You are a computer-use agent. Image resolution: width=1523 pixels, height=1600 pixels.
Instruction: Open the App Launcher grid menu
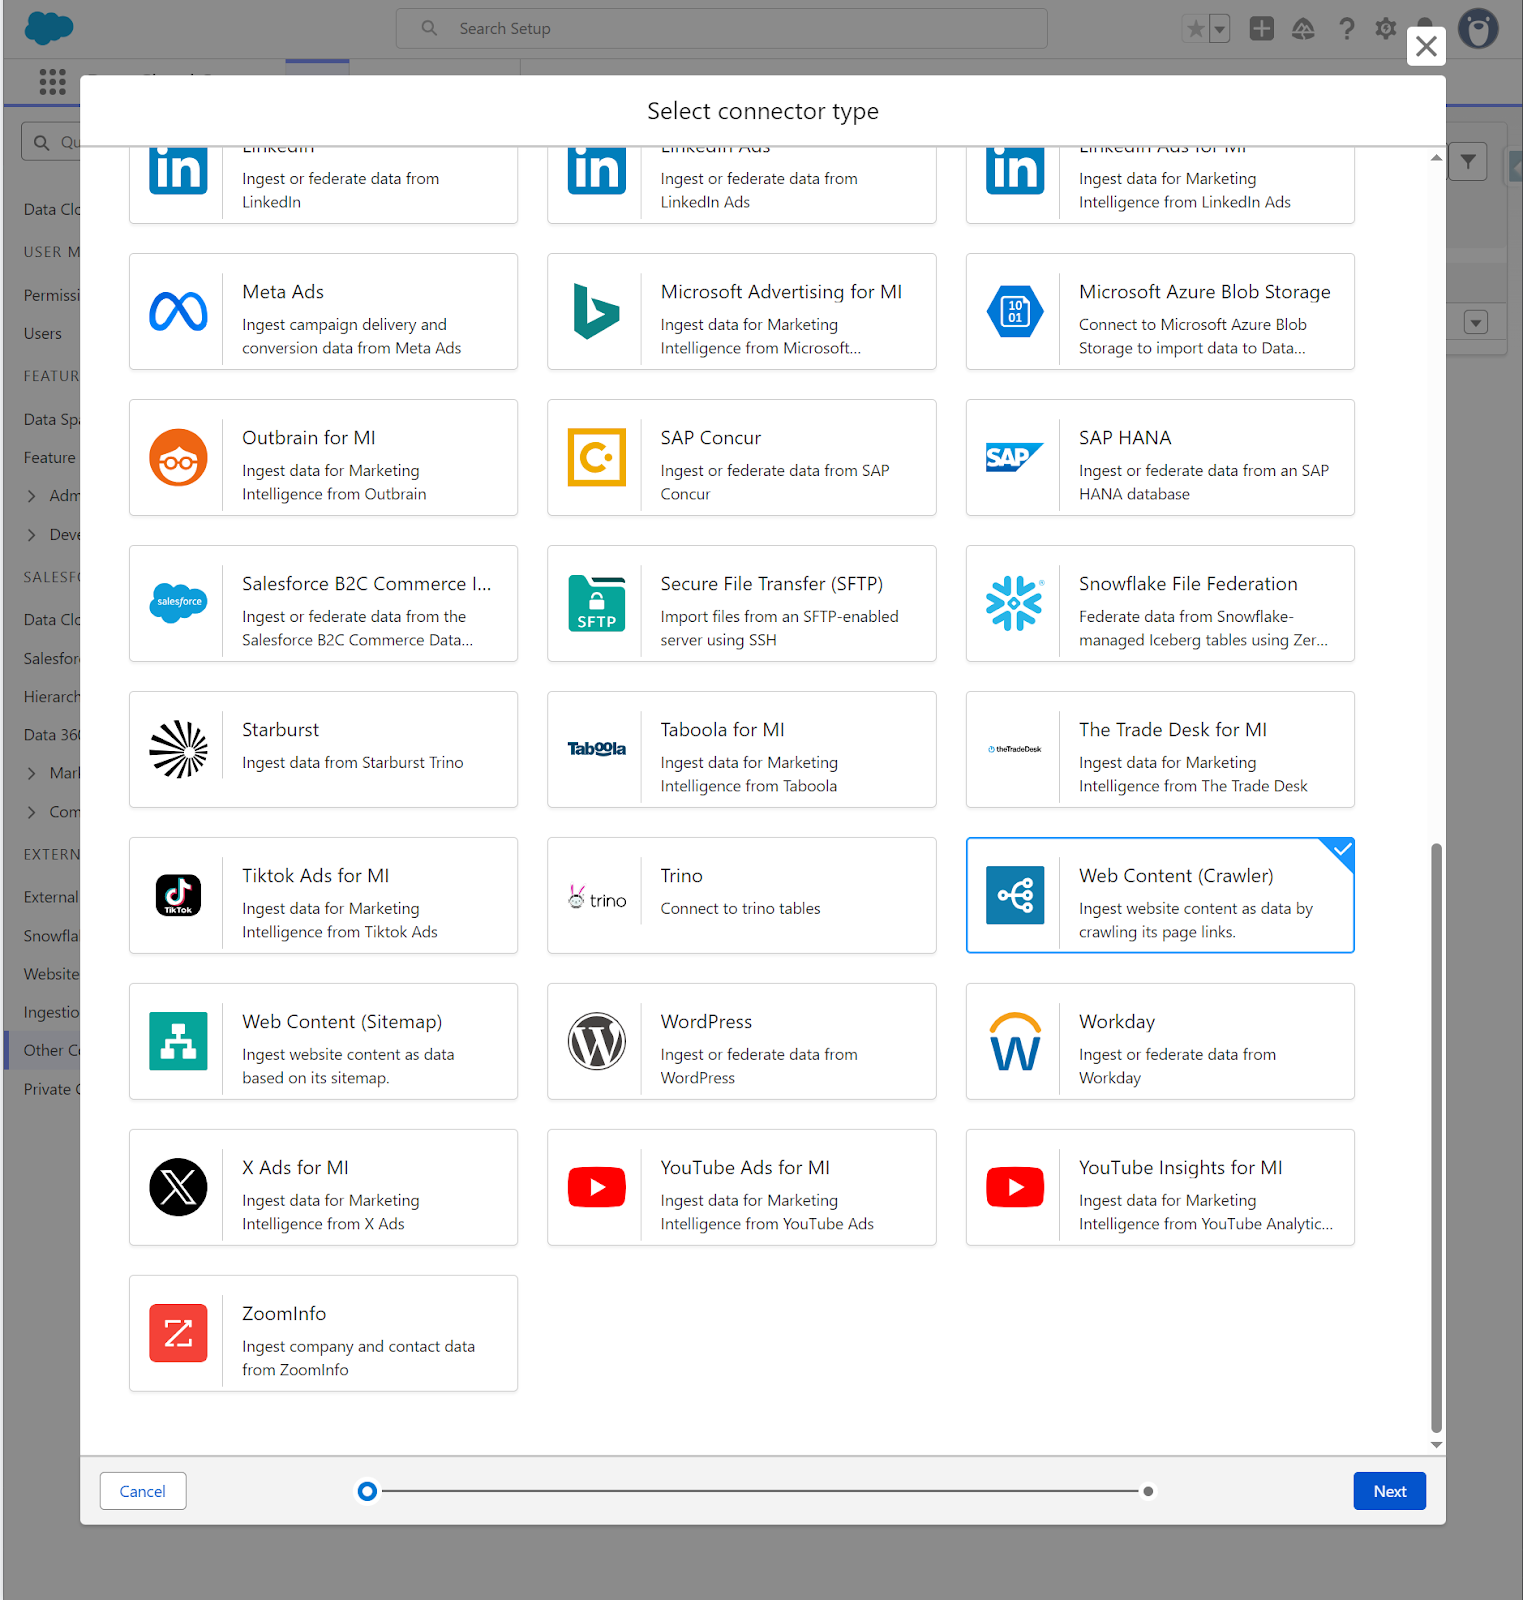[x=52, y=82]
